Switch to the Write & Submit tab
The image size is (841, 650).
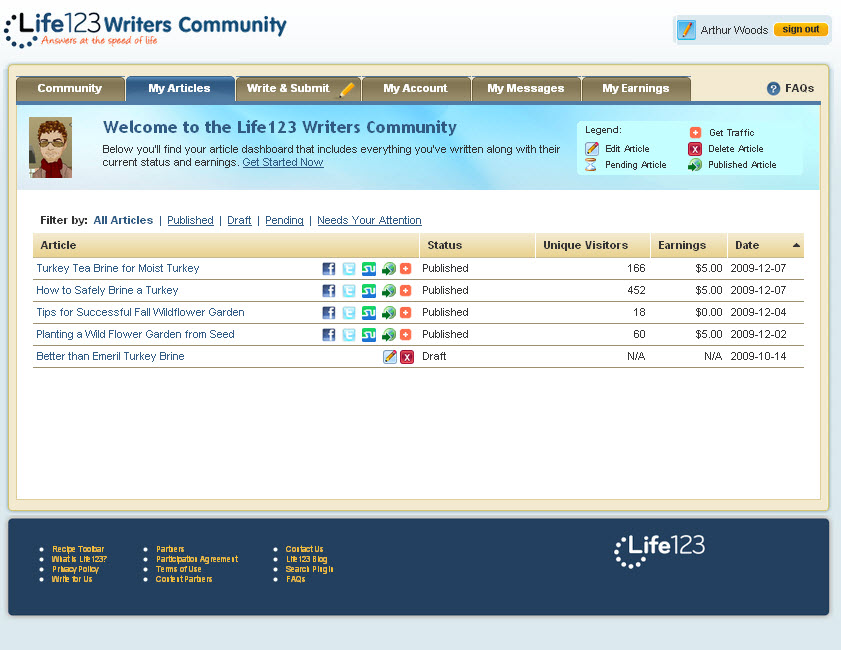point(298,89)
